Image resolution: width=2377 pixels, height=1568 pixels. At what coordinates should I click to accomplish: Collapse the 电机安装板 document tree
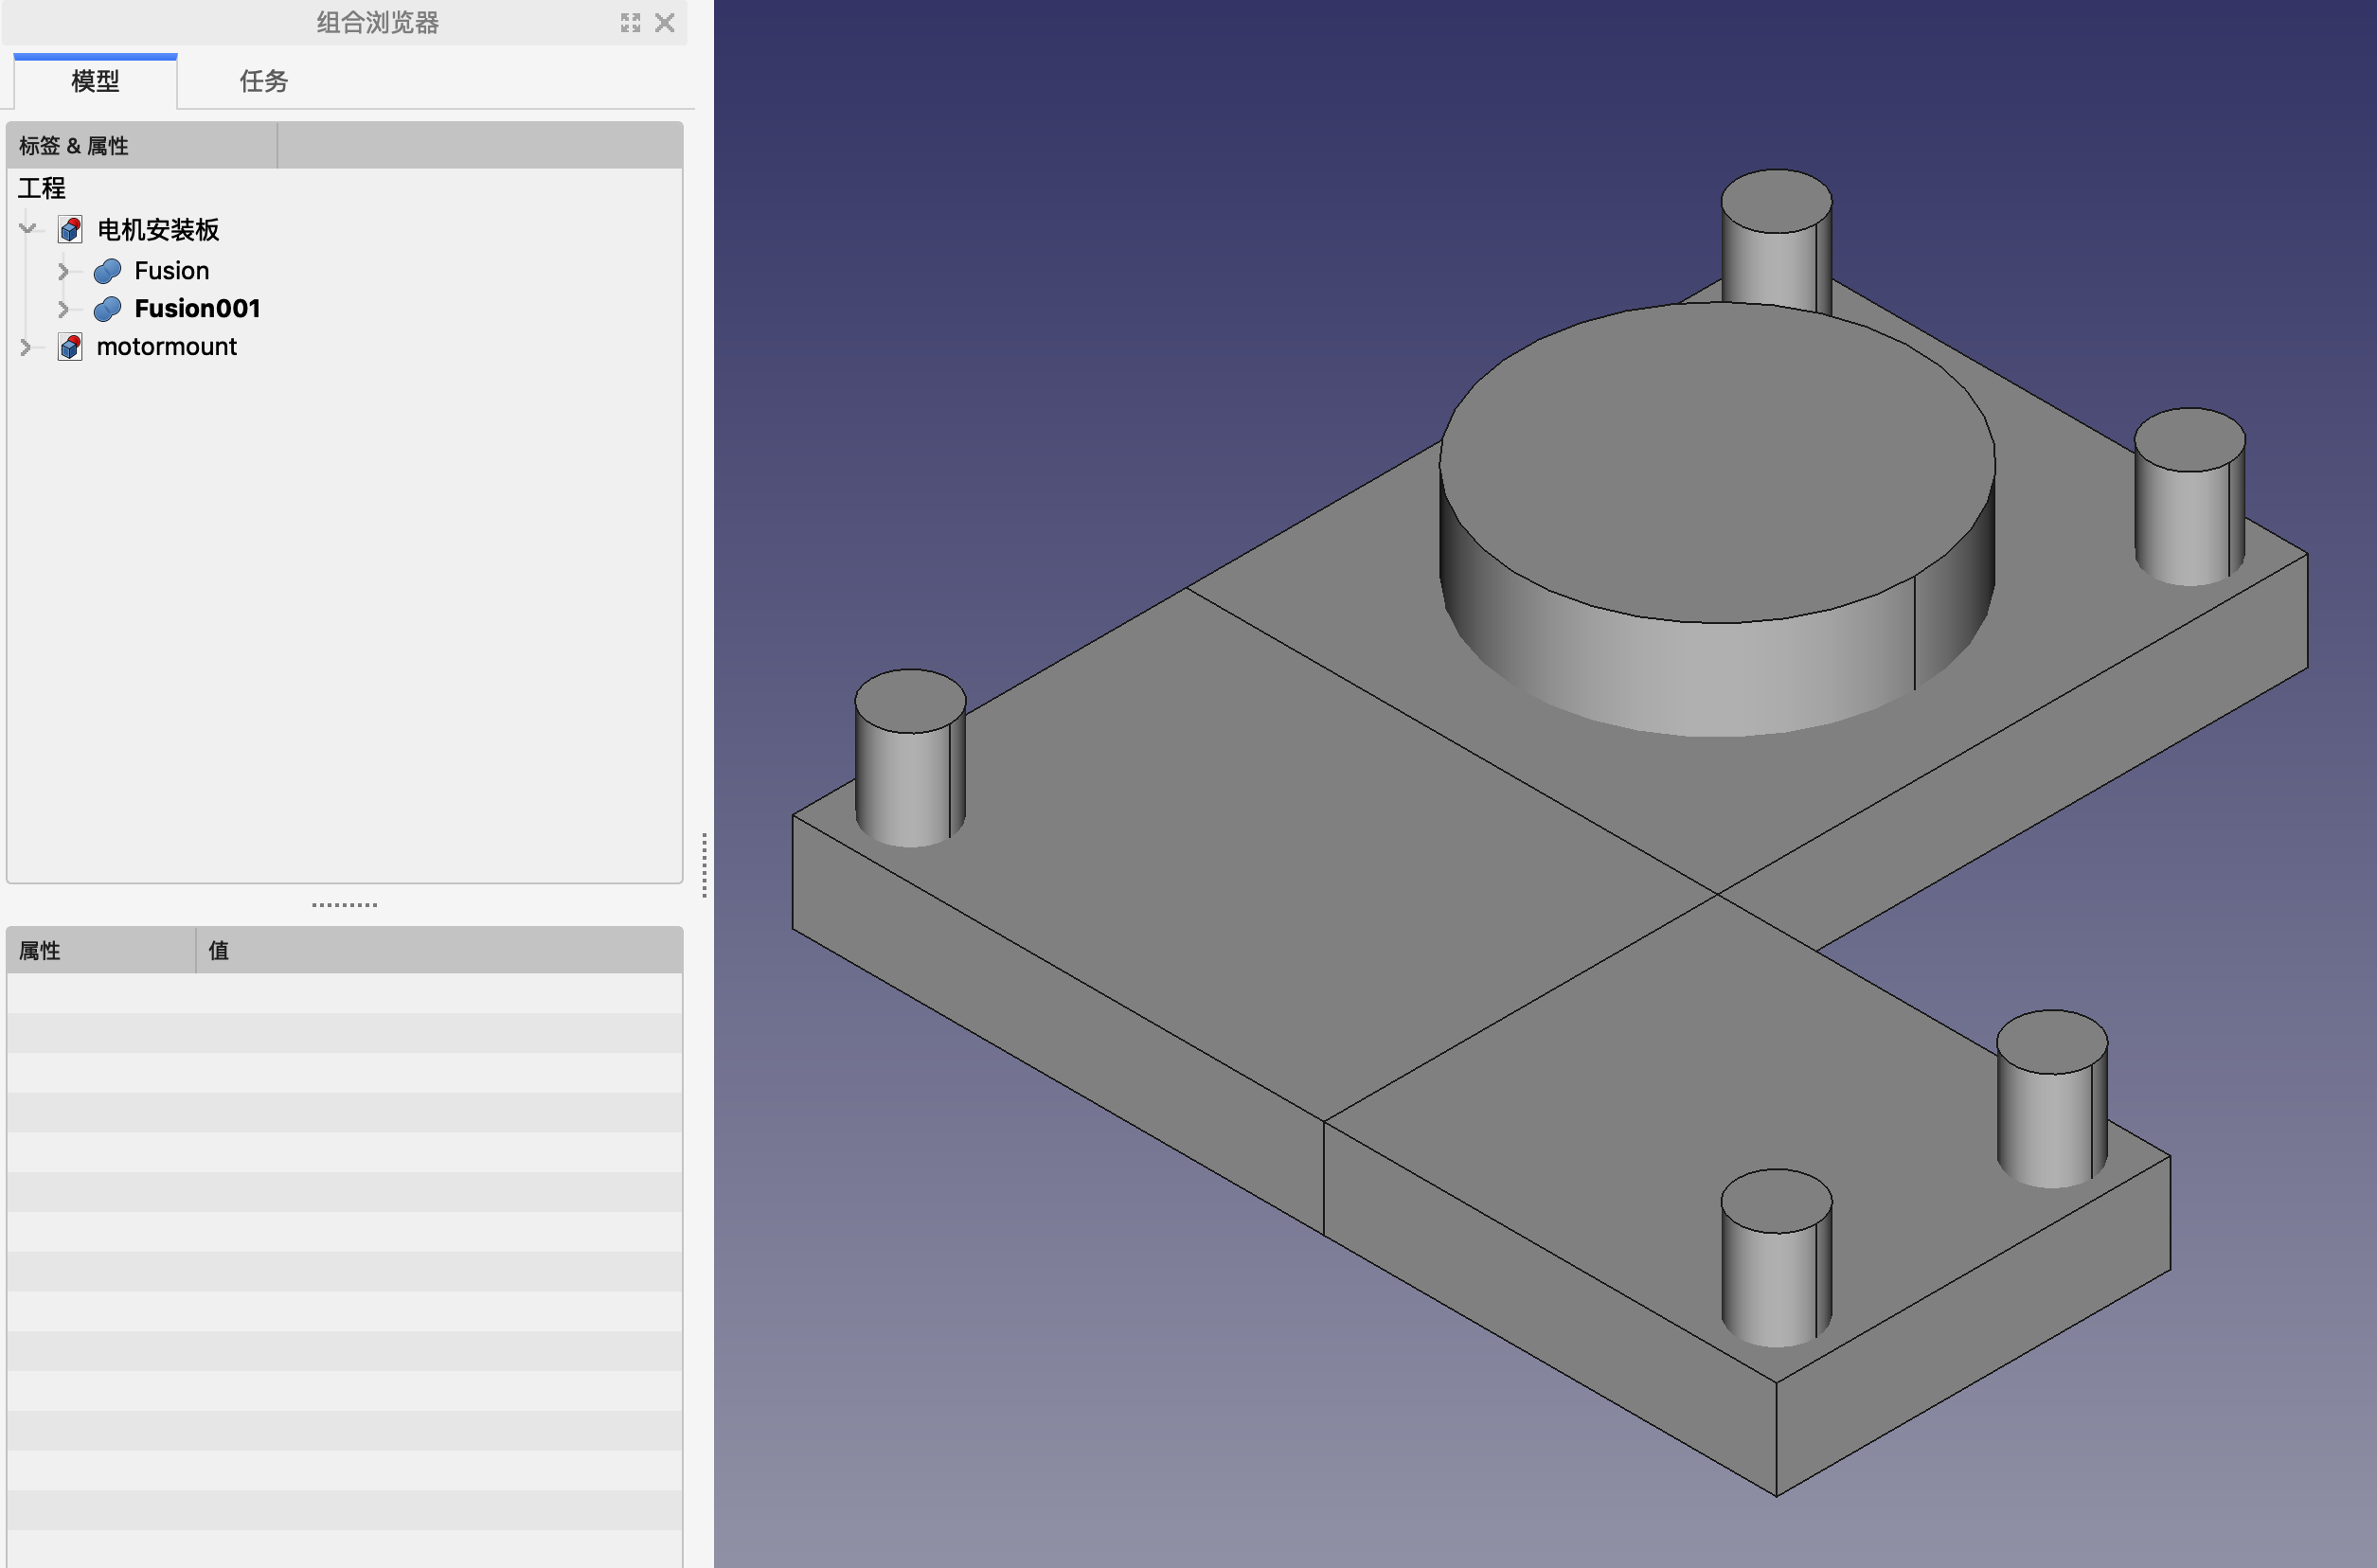pyautogui.click(x=27, y=230)
